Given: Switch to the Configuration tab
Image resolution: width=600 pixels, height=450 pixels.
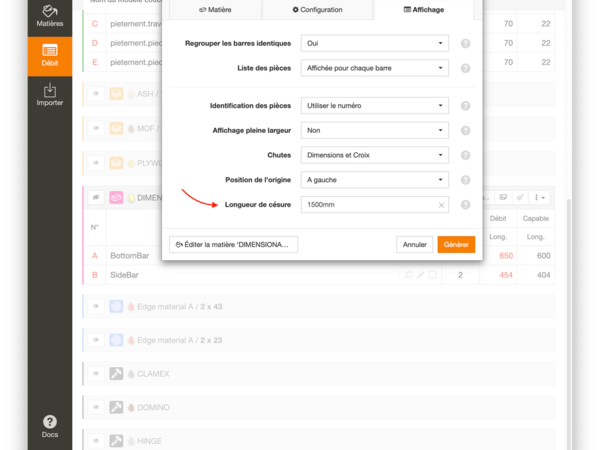Looking at the screenshot, I should click(x=317, y=9).
